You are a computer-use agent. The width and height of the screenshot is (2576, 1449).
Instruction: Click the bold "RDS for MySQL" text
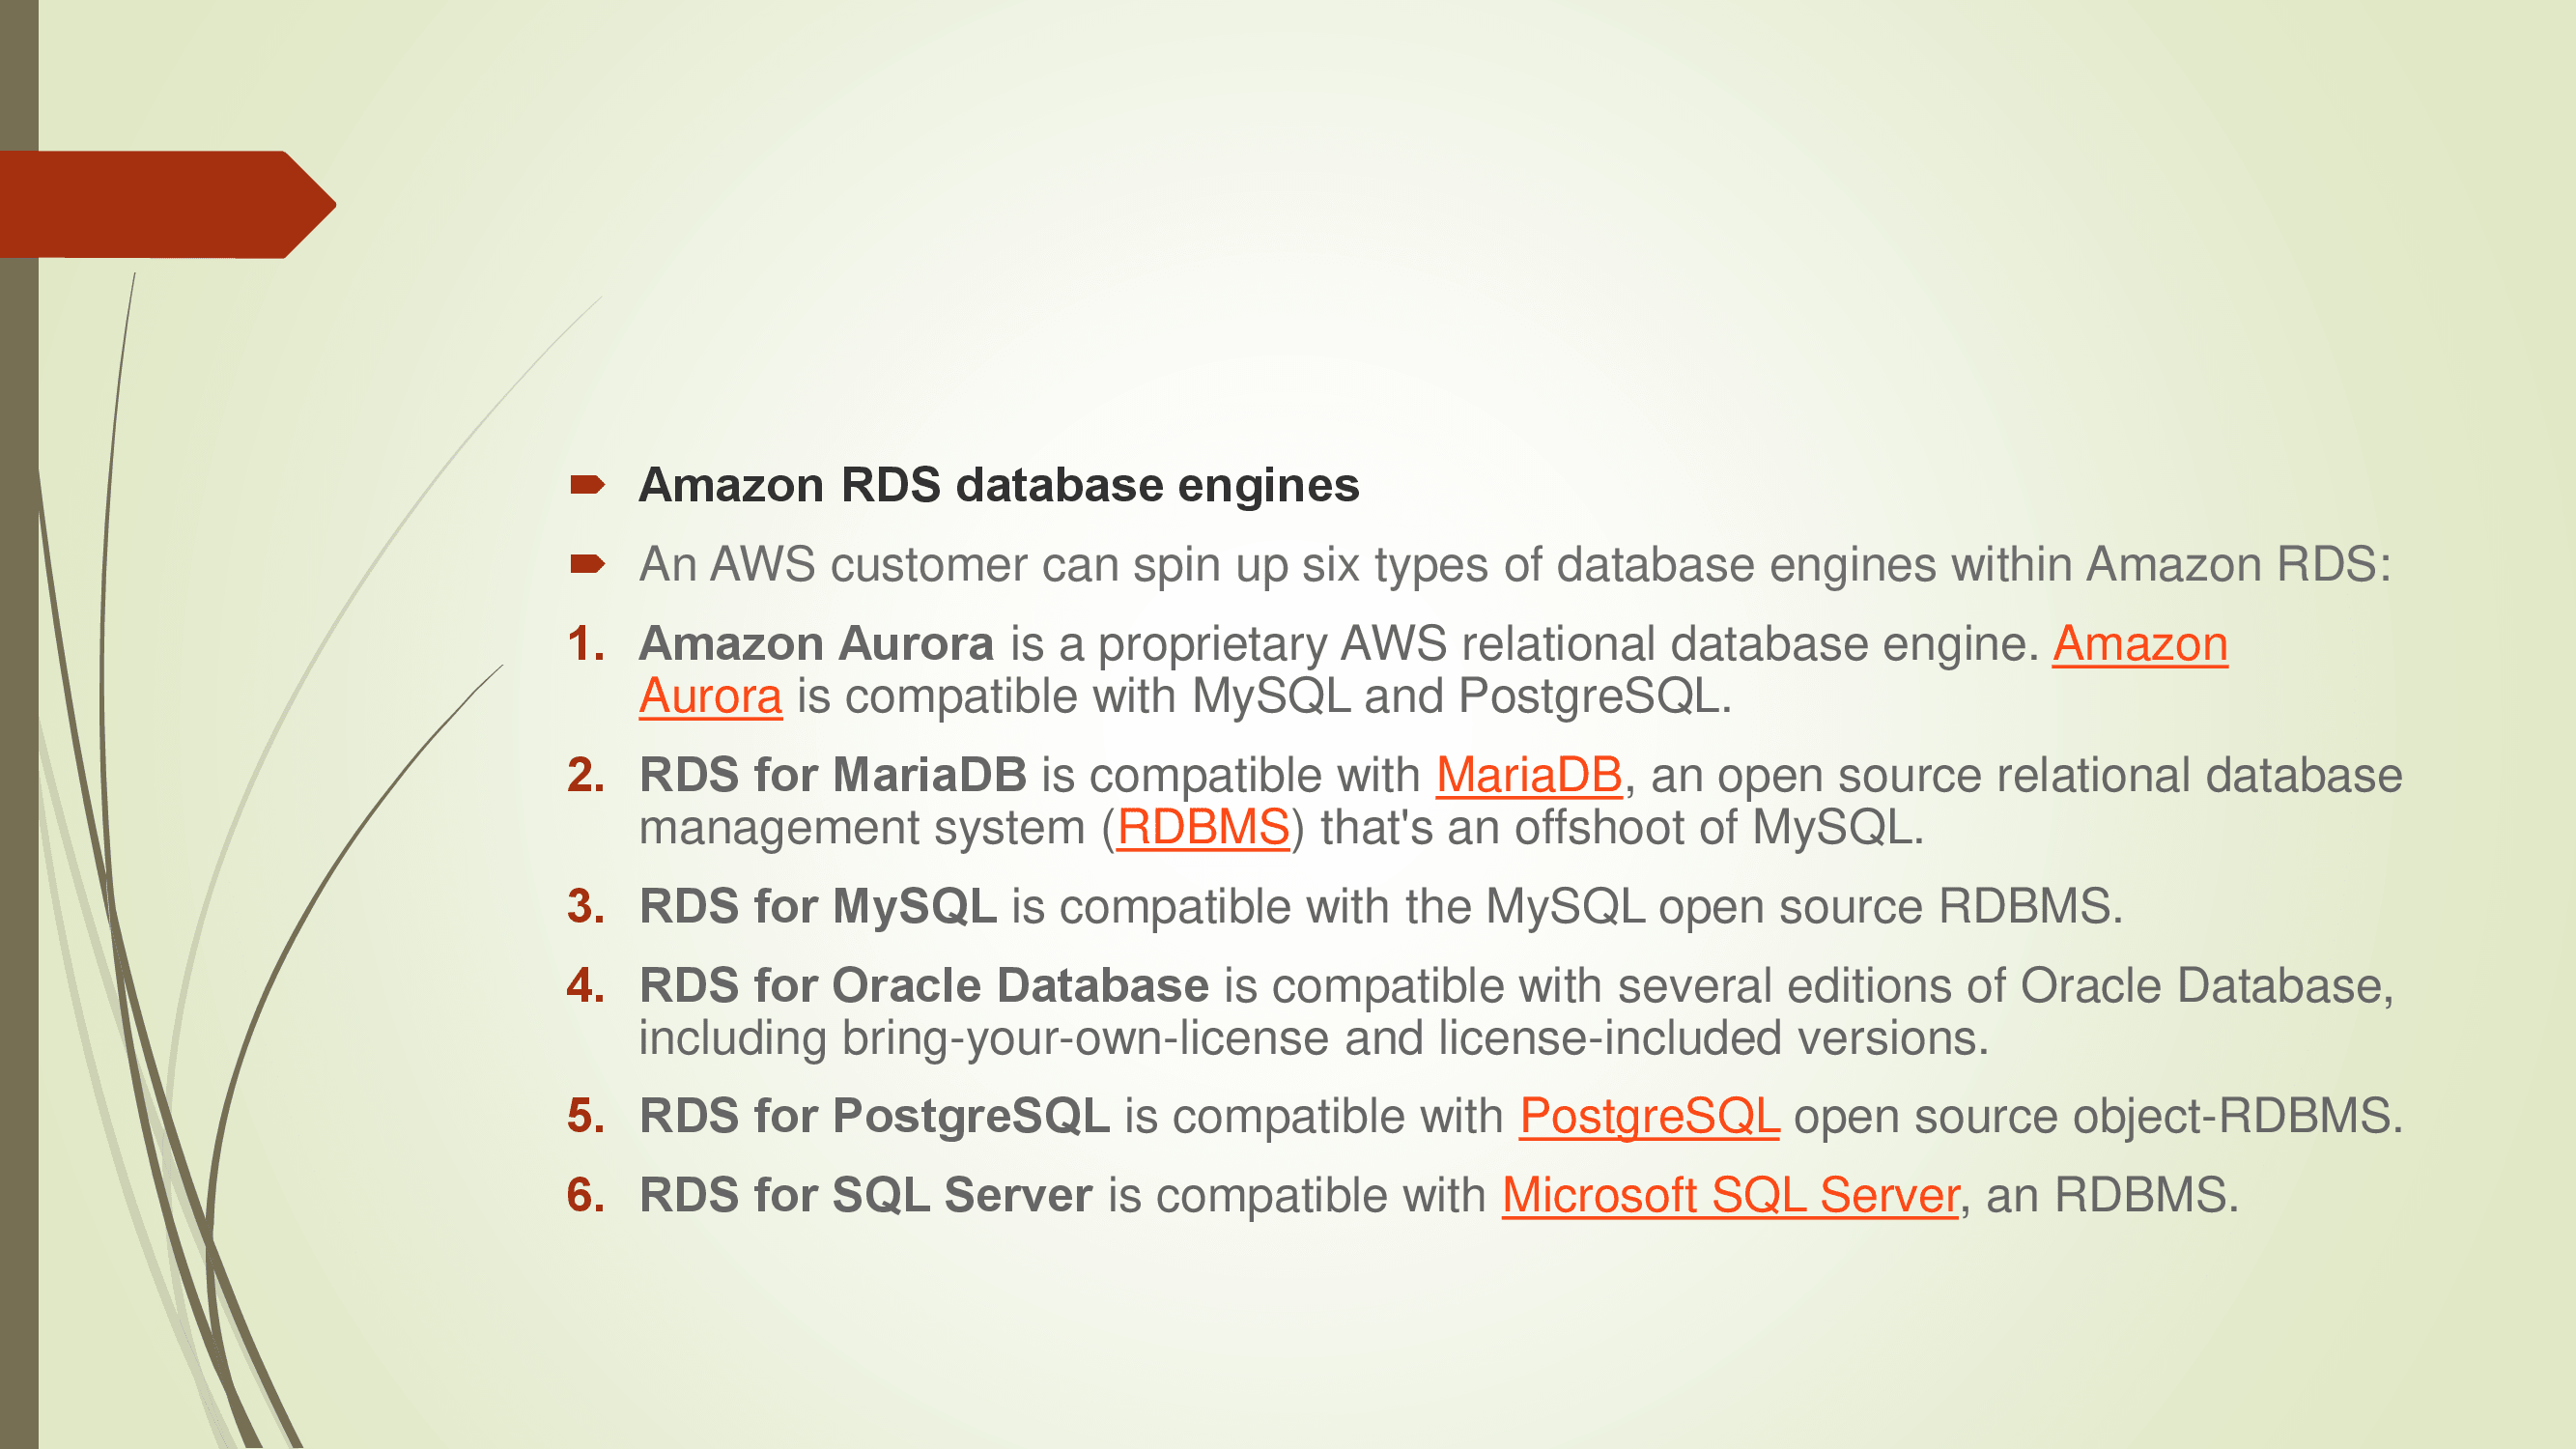point(817,907)
